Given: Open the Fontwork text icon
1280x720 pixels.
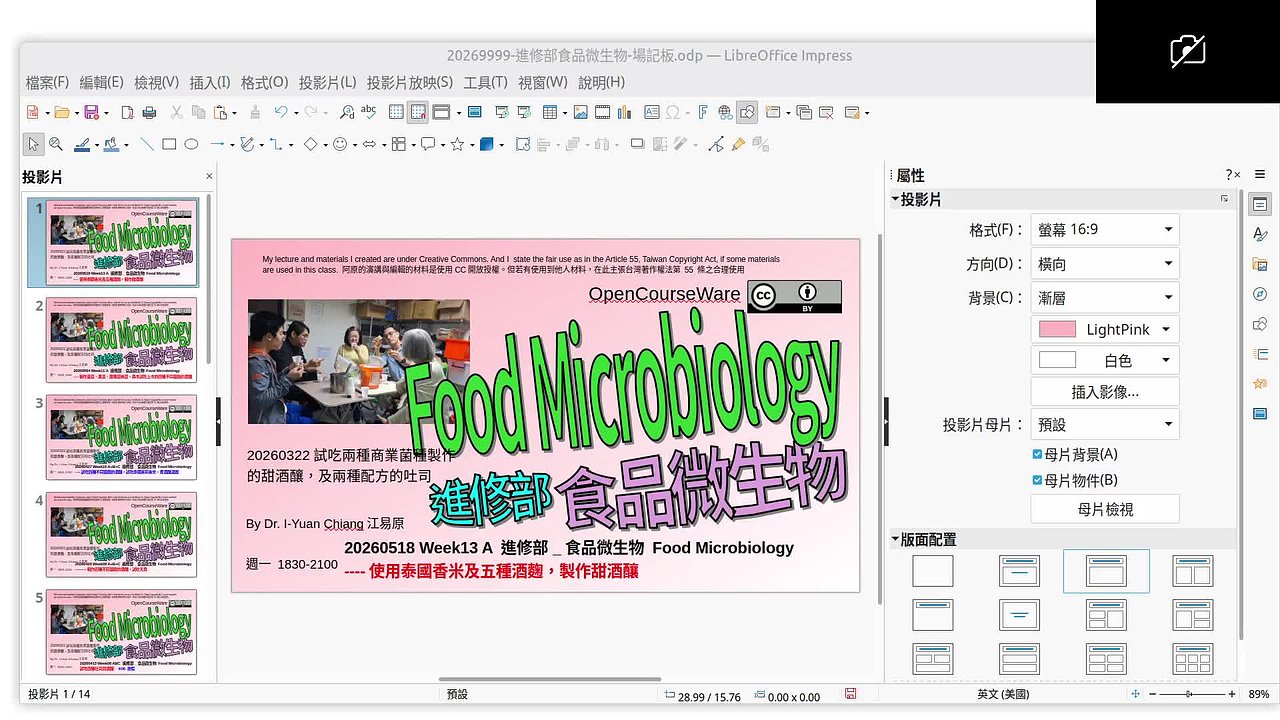Looking at the screenshot, I should pos(703,112).
